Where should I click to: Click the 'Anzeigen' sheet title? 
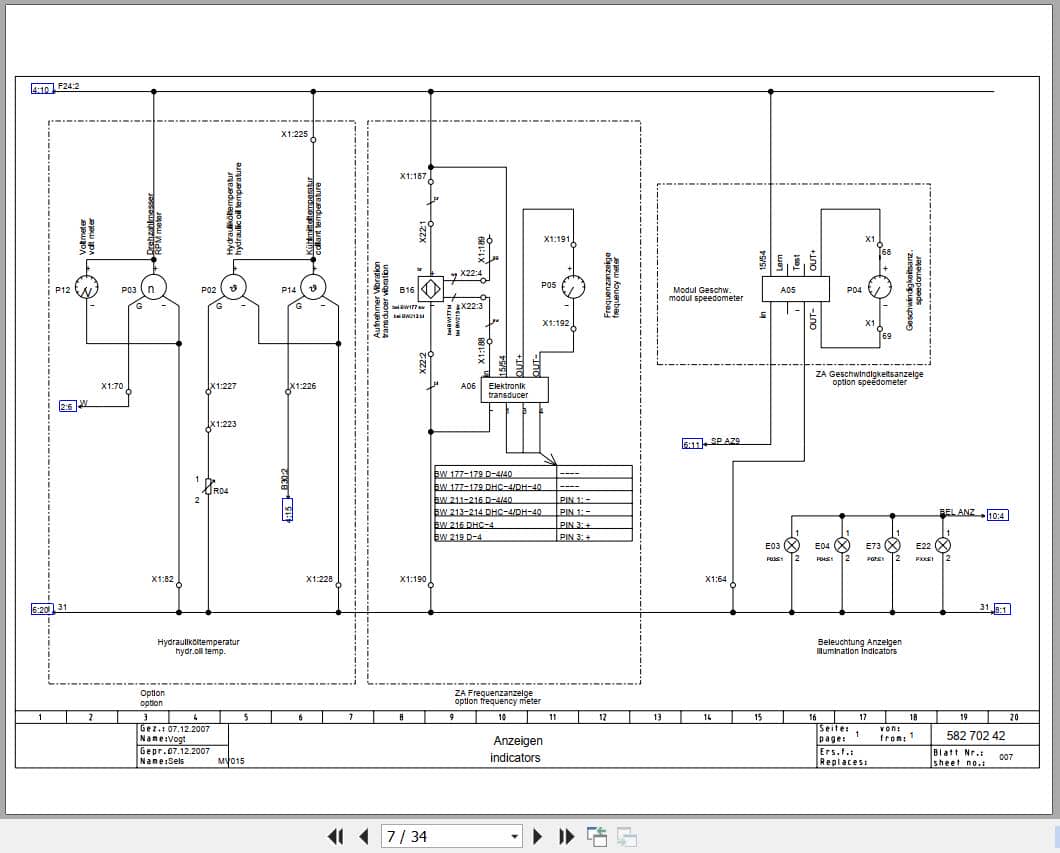tap(518, 741)
